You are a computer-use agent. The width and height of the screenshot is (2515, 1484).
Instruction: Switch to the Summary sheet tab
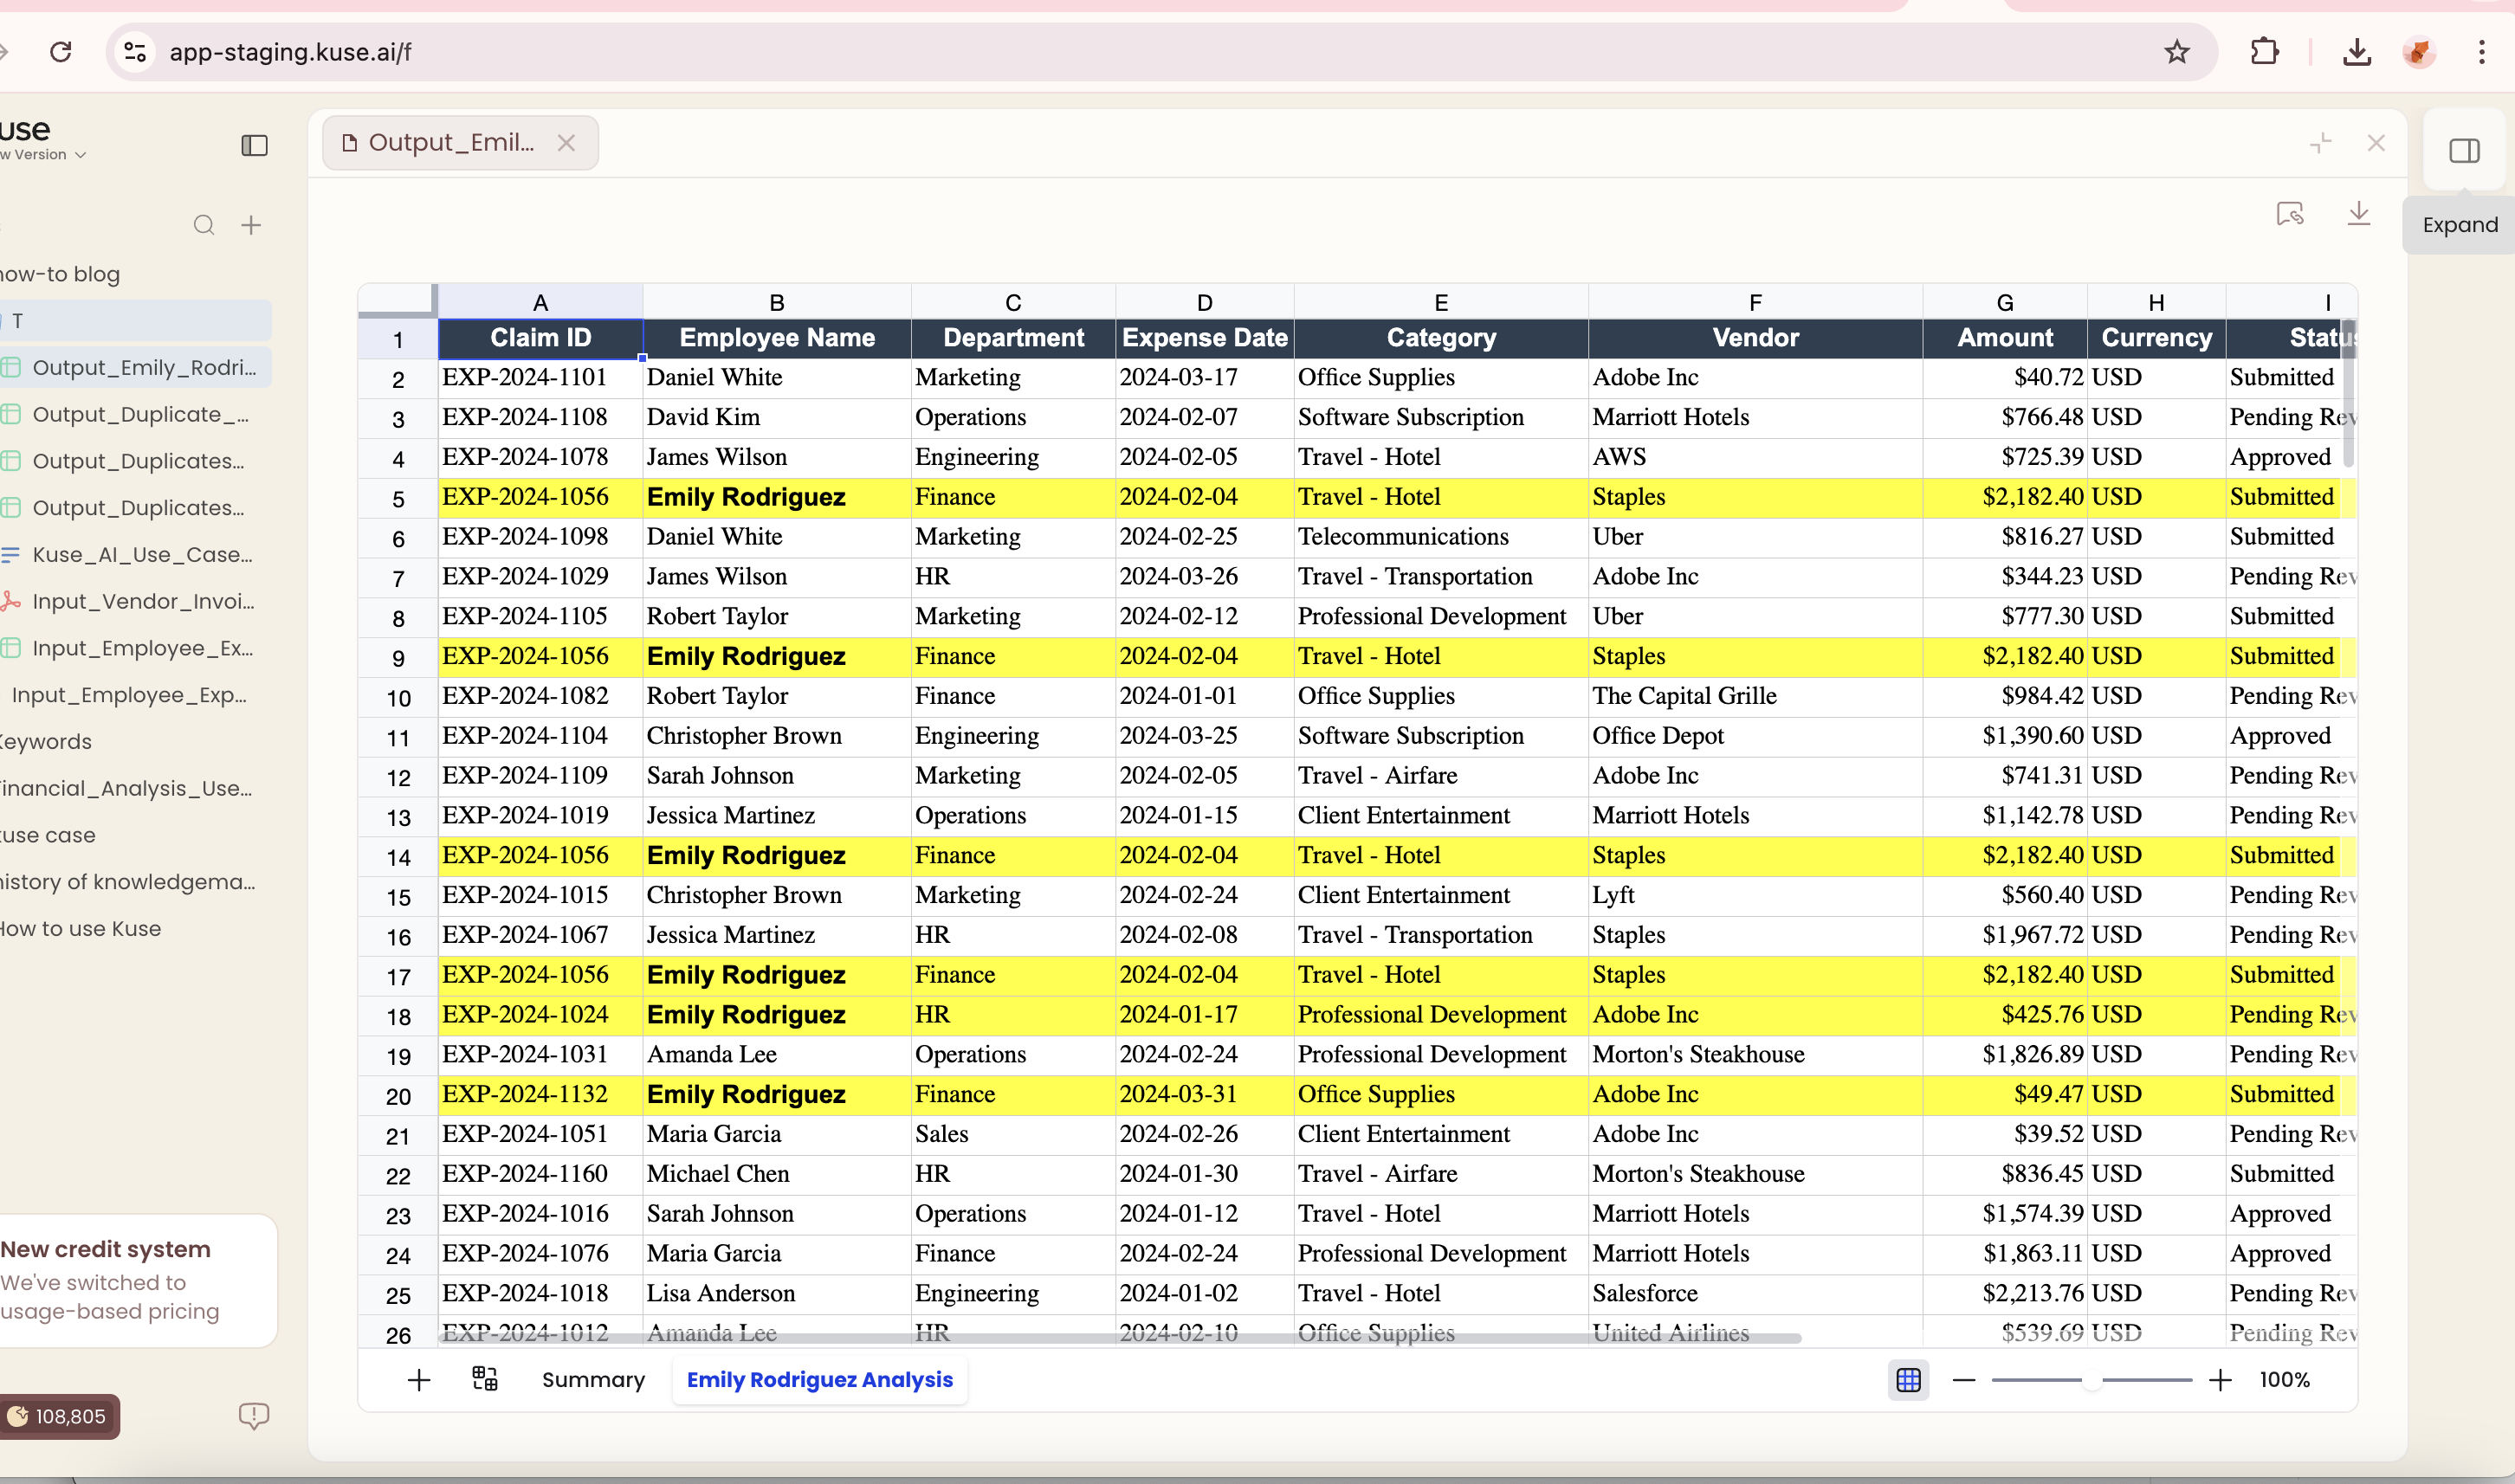click(x=593, y=1380)
